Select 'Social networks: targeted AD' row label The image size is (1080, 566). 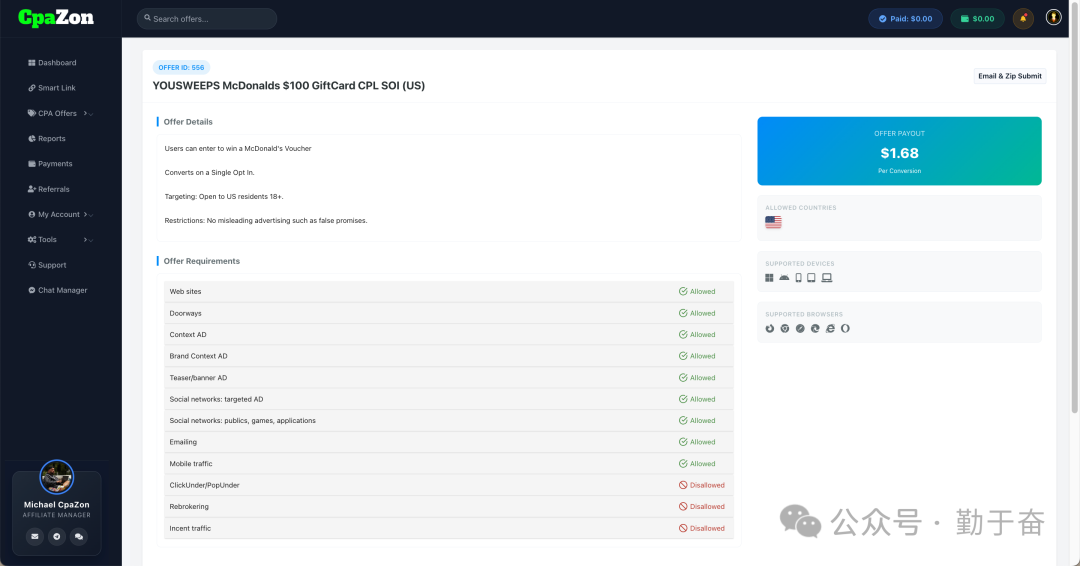(x=216, y=399)
